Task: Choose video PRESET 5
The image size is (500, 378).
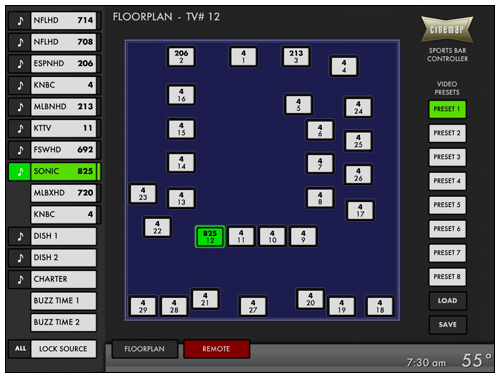Action: point(447,205)
